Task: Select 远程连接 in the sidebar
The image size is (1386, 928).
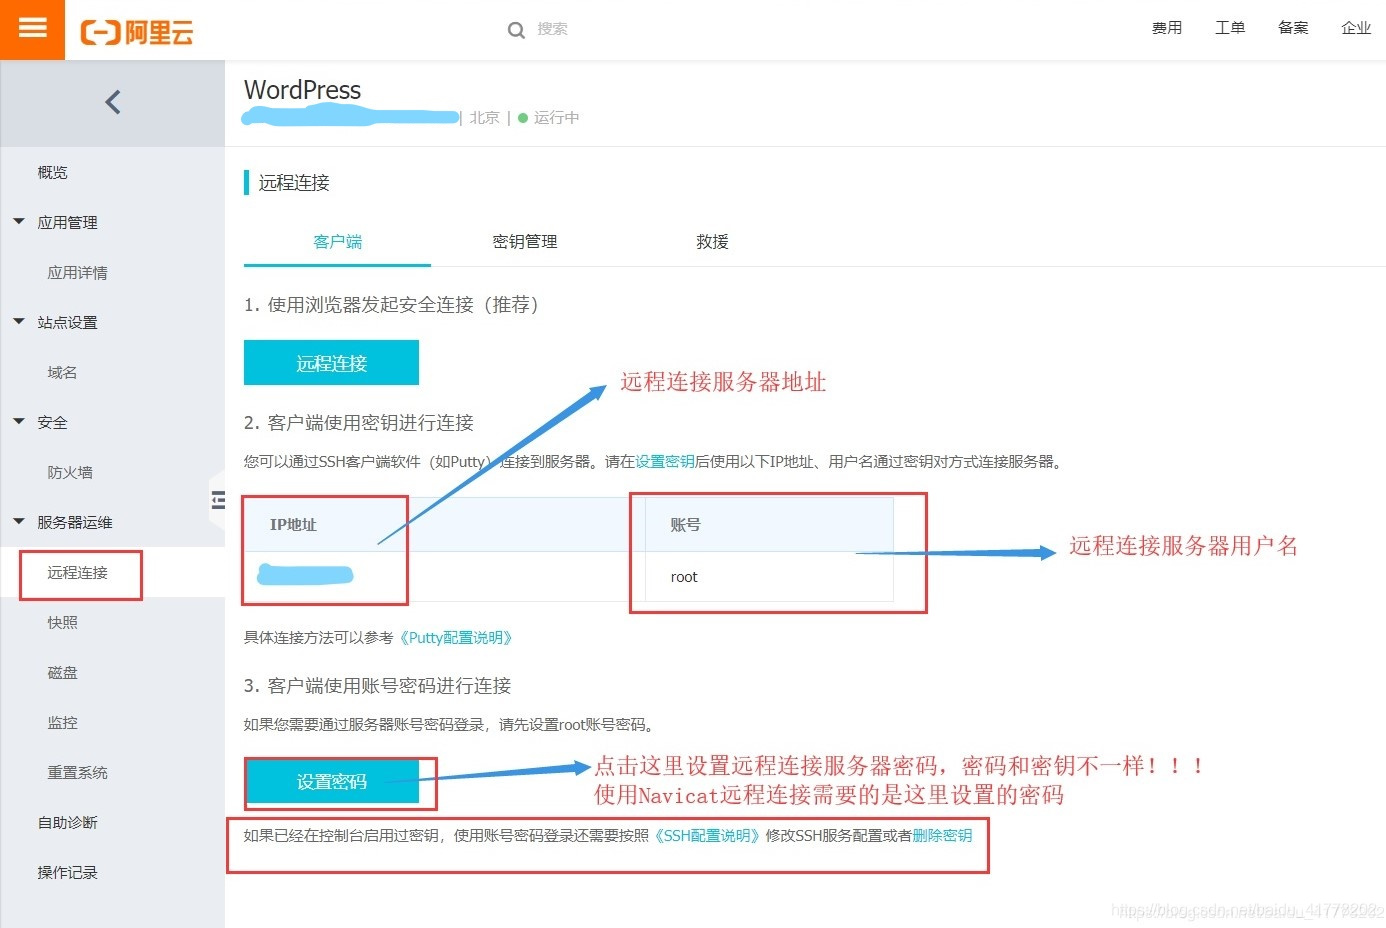Action: pyautogui.click(x=77, y=572)
